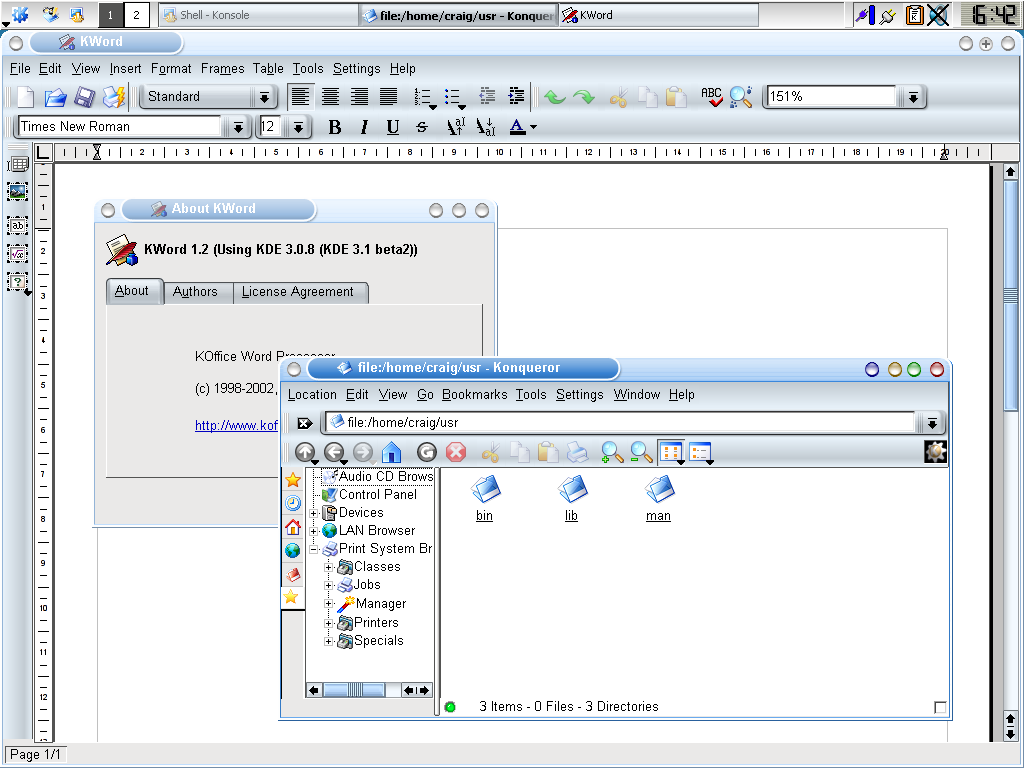This screenshot has height=768, width=1024.
Task: Insert table tool in KWord sidebar
Action: click(x=18, y=164)
